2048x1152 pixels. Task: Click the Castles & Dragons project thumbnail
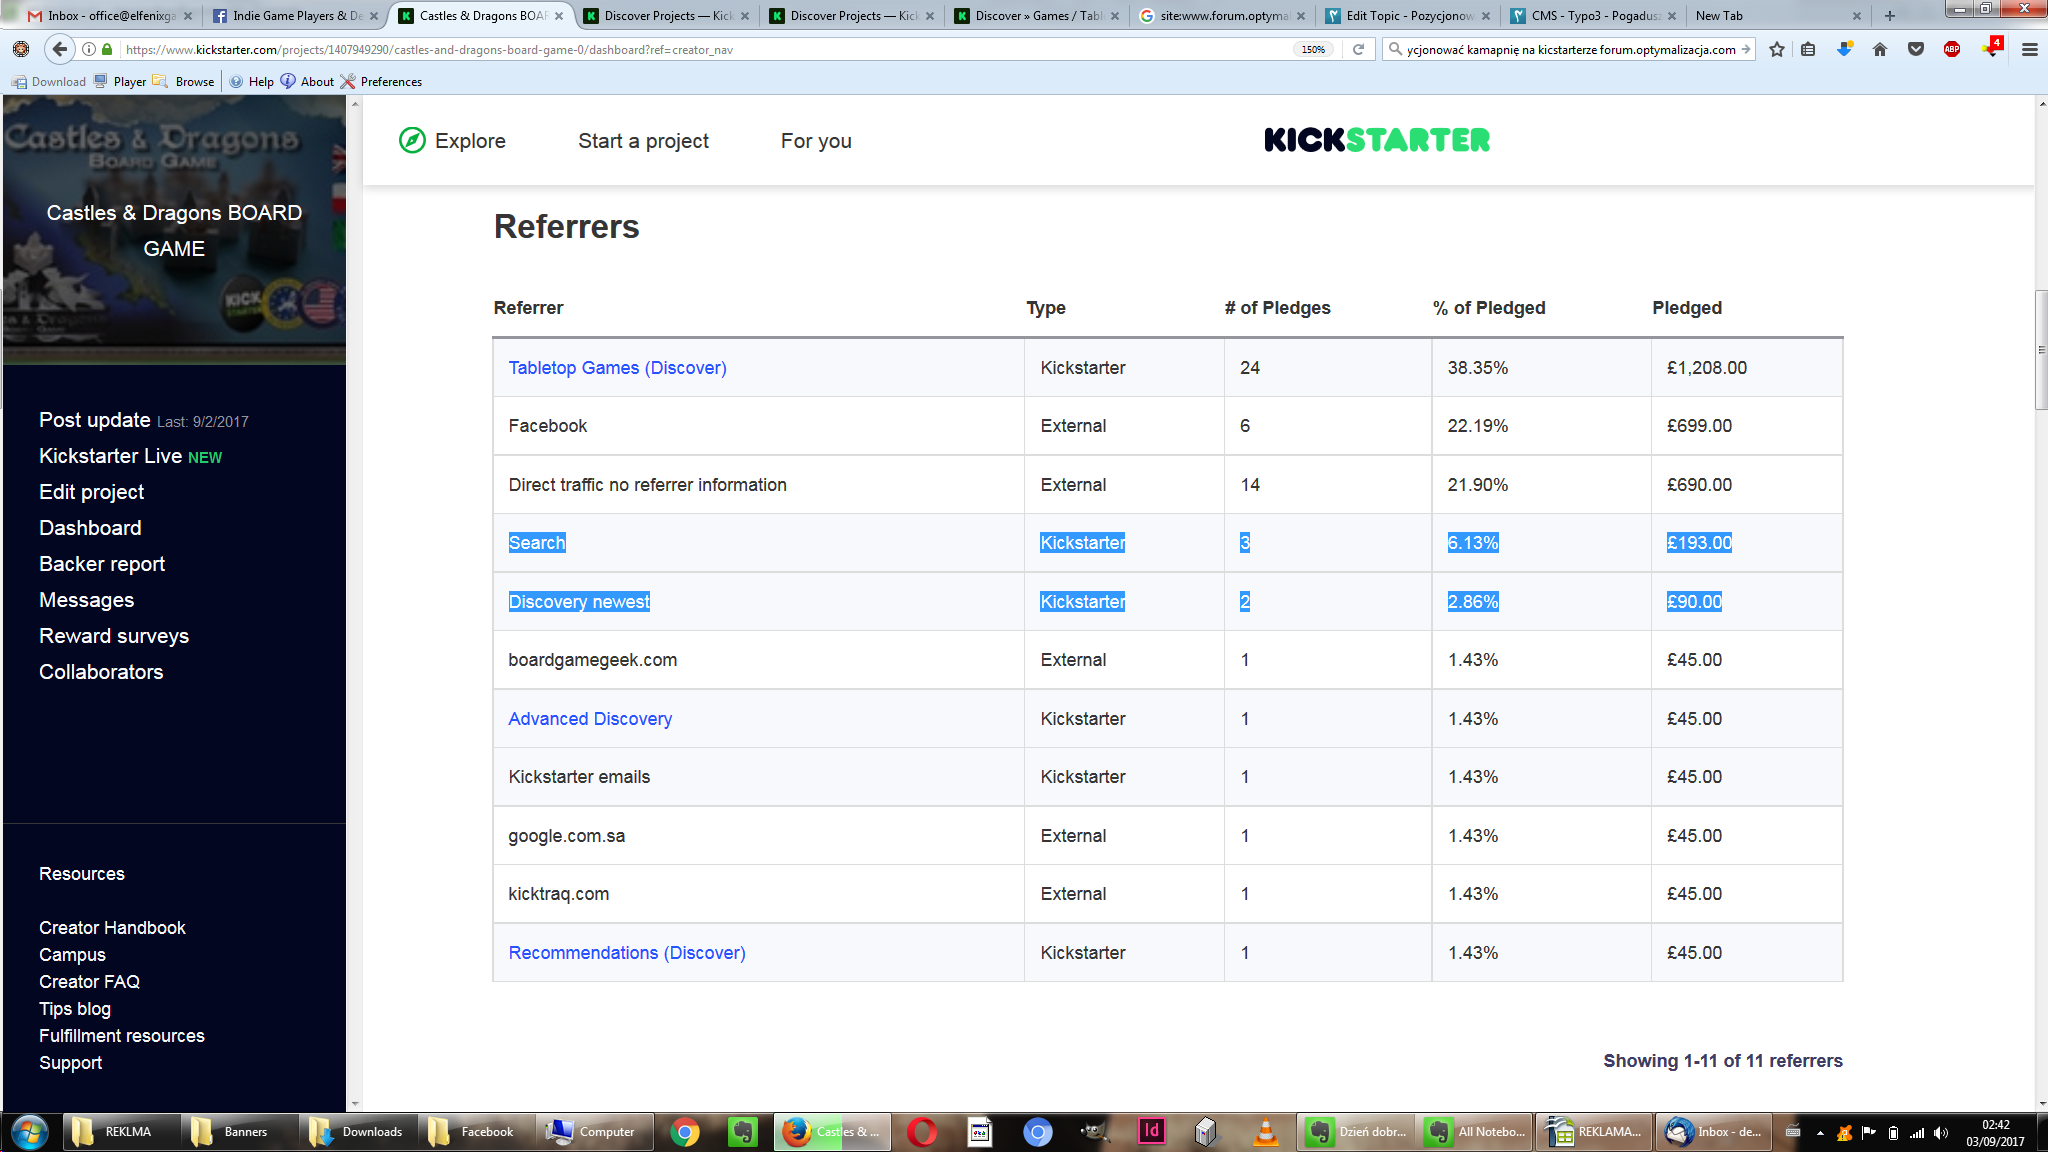(x=174, y=230)
